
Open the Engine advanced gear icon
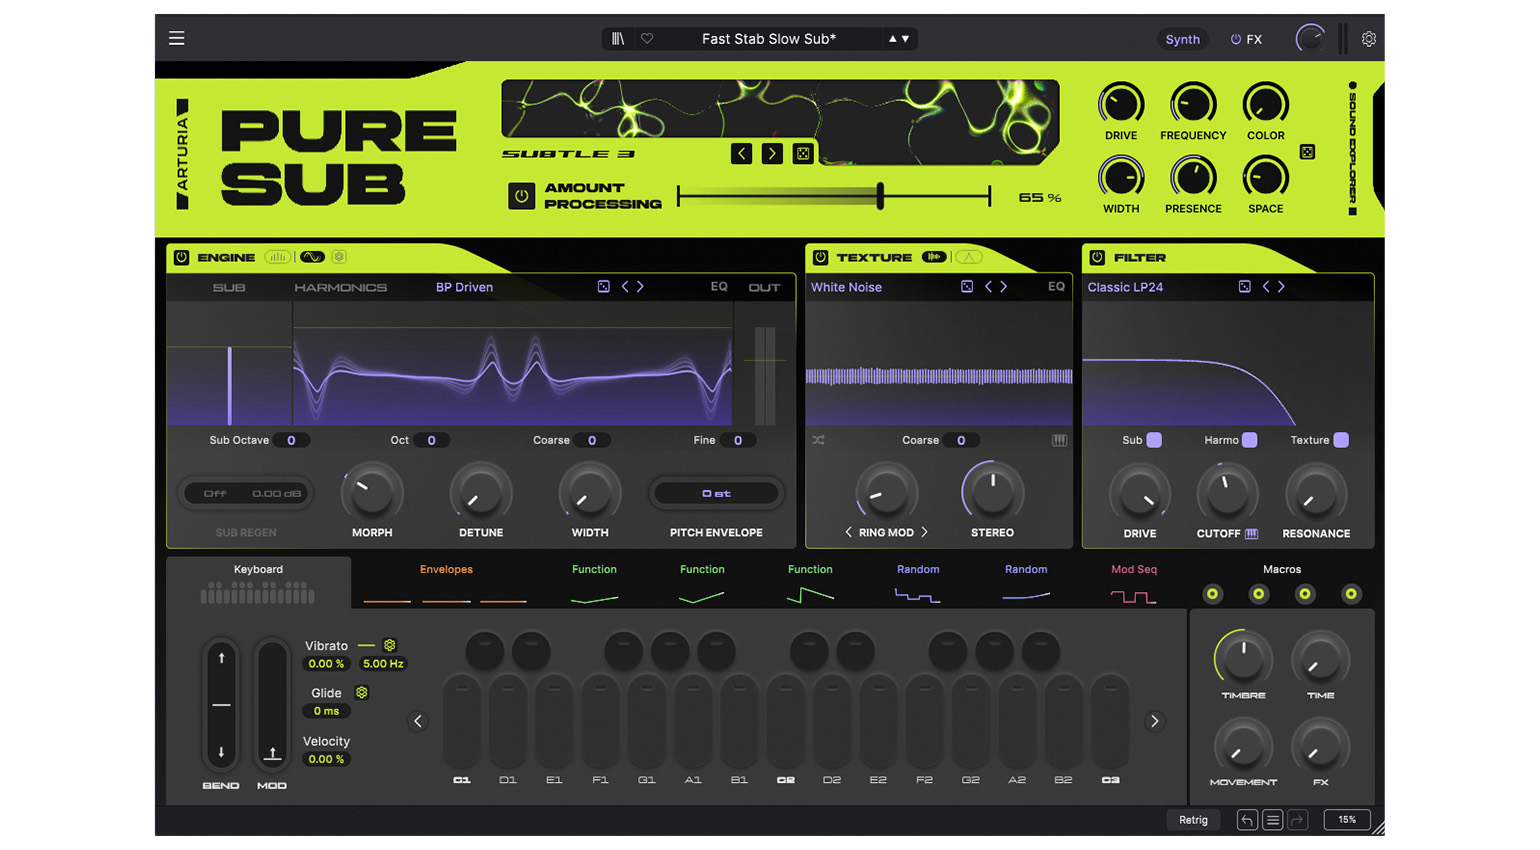tap(339, 257)
